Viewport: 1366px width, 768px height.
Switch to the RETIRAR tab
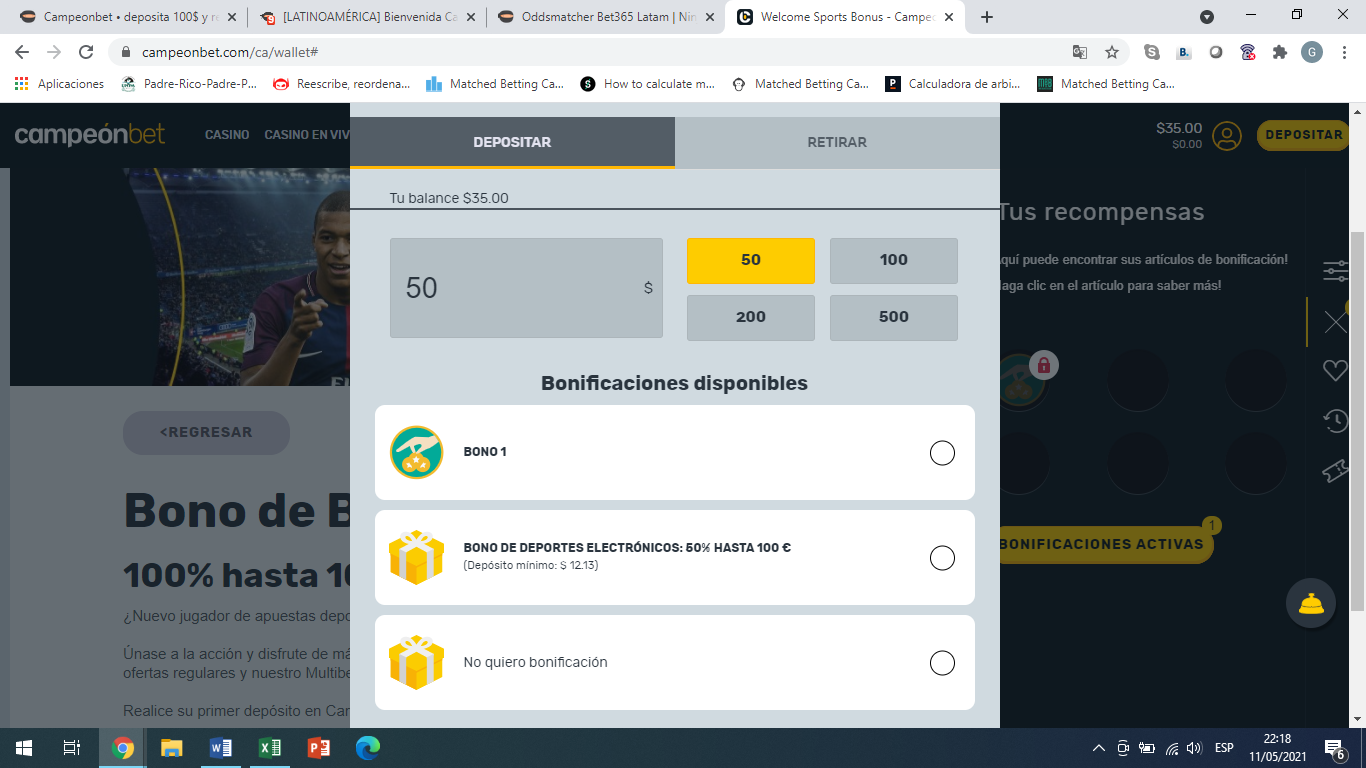(837, 142)
